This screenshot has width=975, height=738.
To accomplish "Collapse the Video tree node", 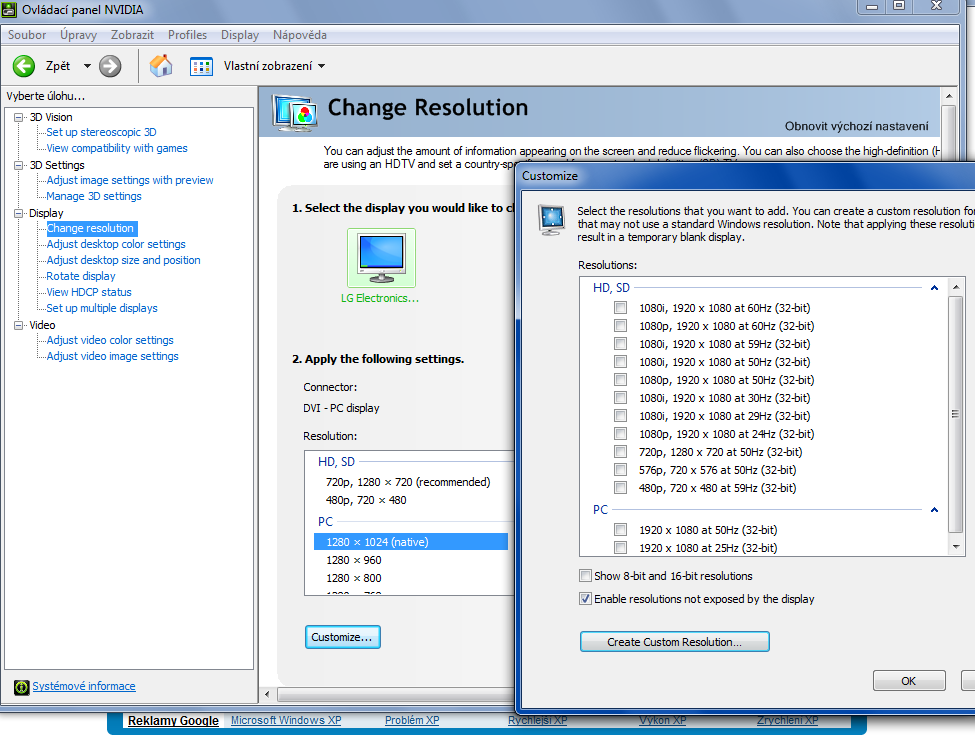I will [19, 325].
